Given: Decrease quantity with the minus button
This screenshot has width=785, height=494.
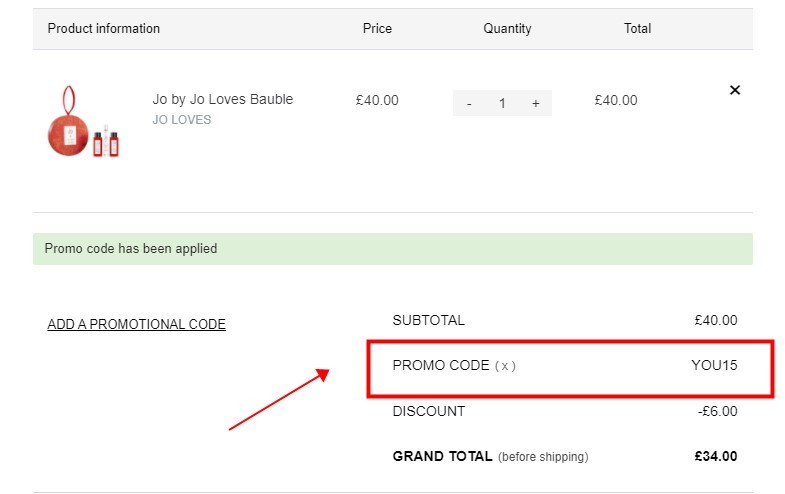Looking at the screenshot, I should point(469,104).
